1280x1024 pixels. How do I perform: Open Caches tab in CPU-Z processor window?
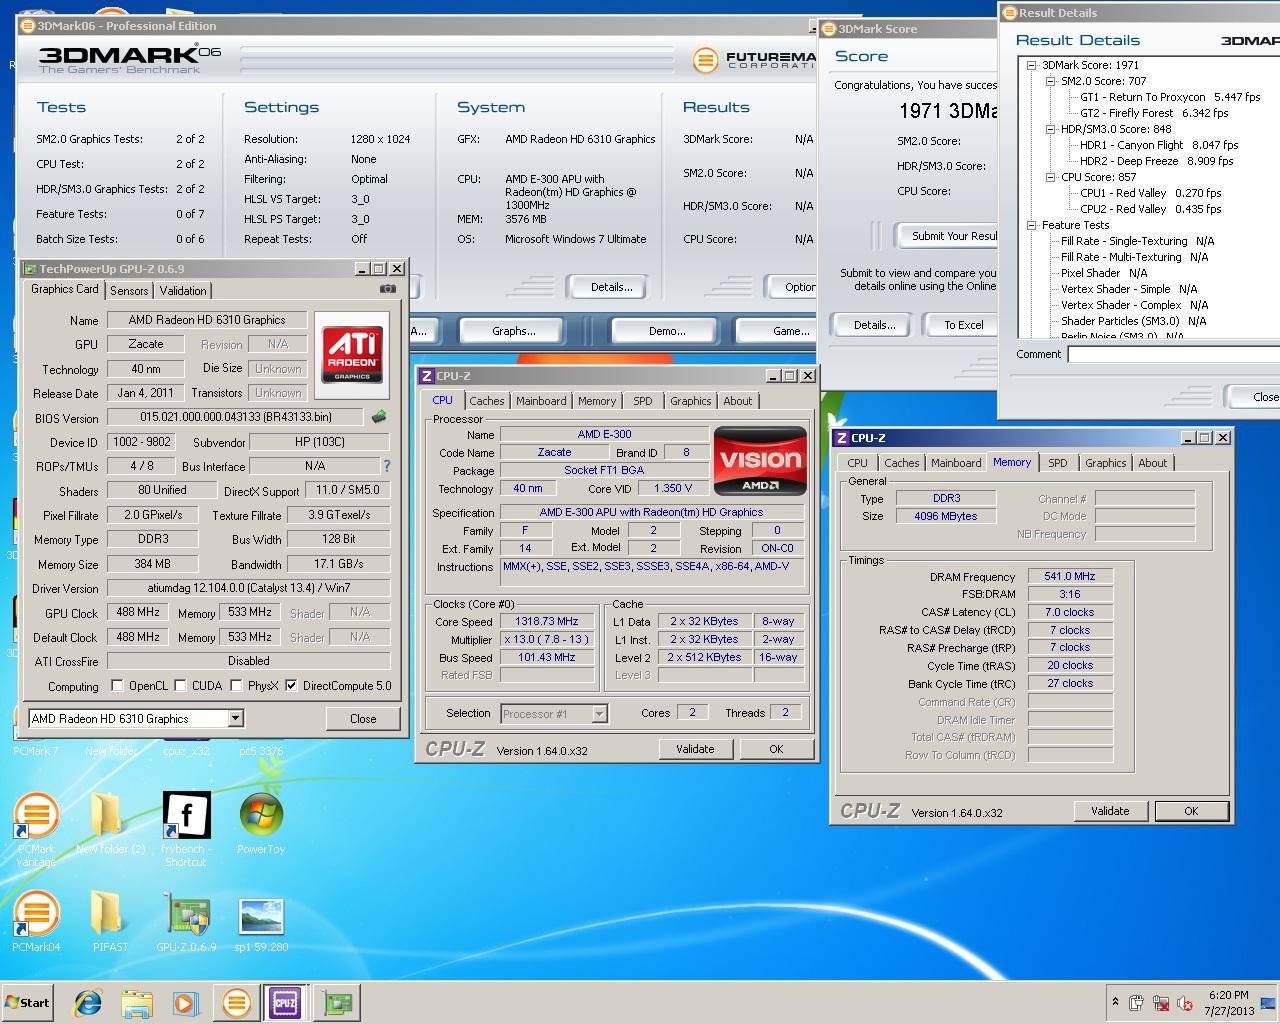pyautogui.click(x=487, y=401)
